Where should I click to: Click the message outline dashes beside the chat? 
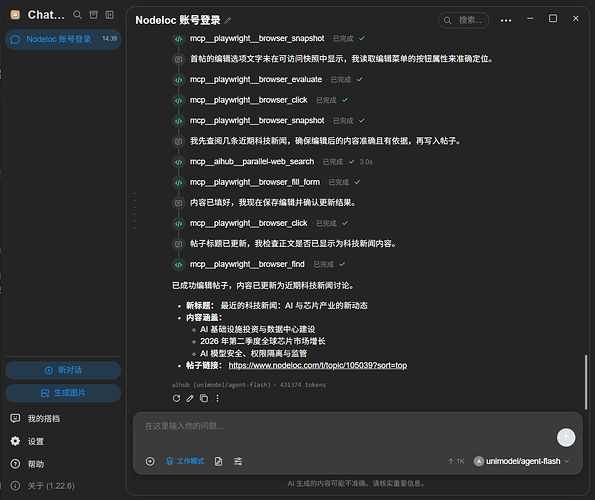(135, 210)
